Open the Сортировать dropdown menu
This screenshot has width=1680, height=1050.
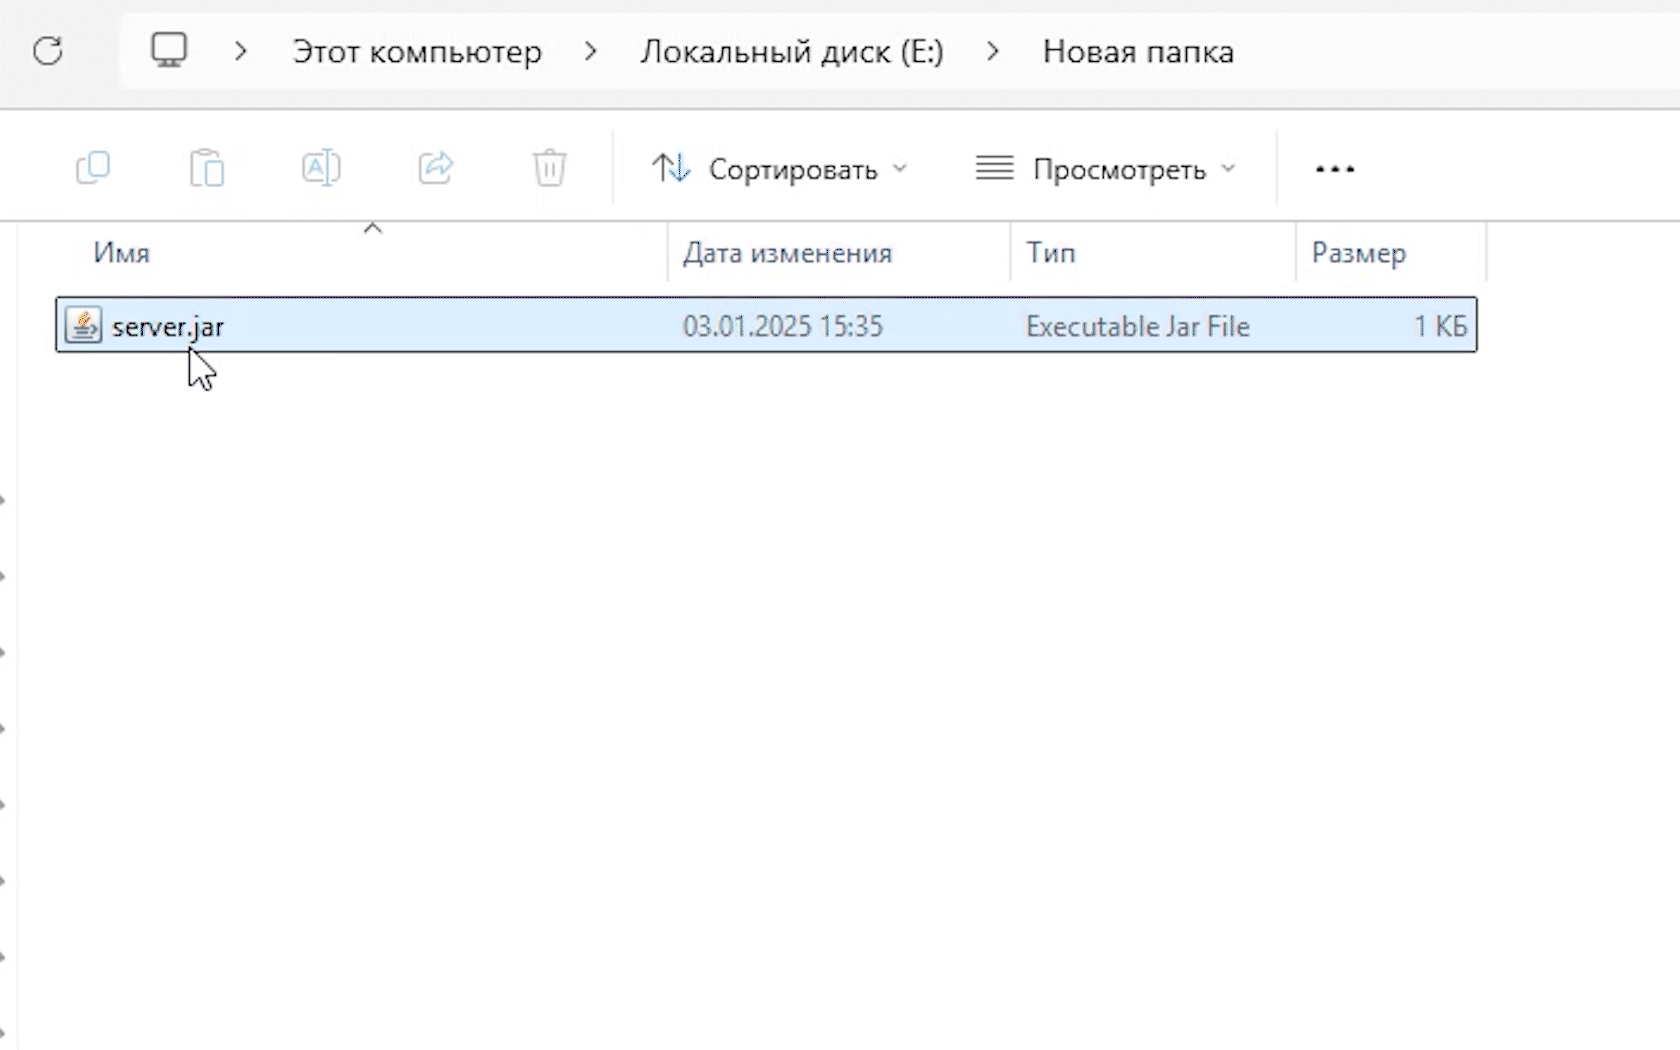pyautogui.click(x=779, y=169)
